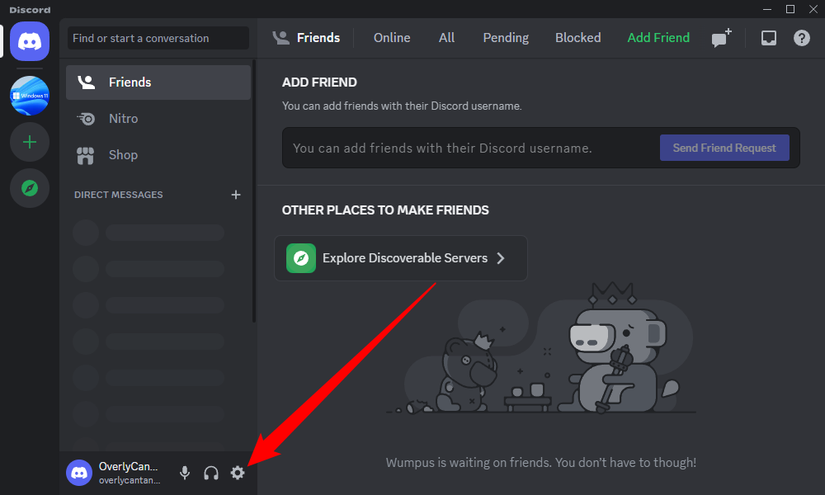
Task: Open the Explore Discoverable Servers compass icon in the sidebar
Action: [29, 188]
